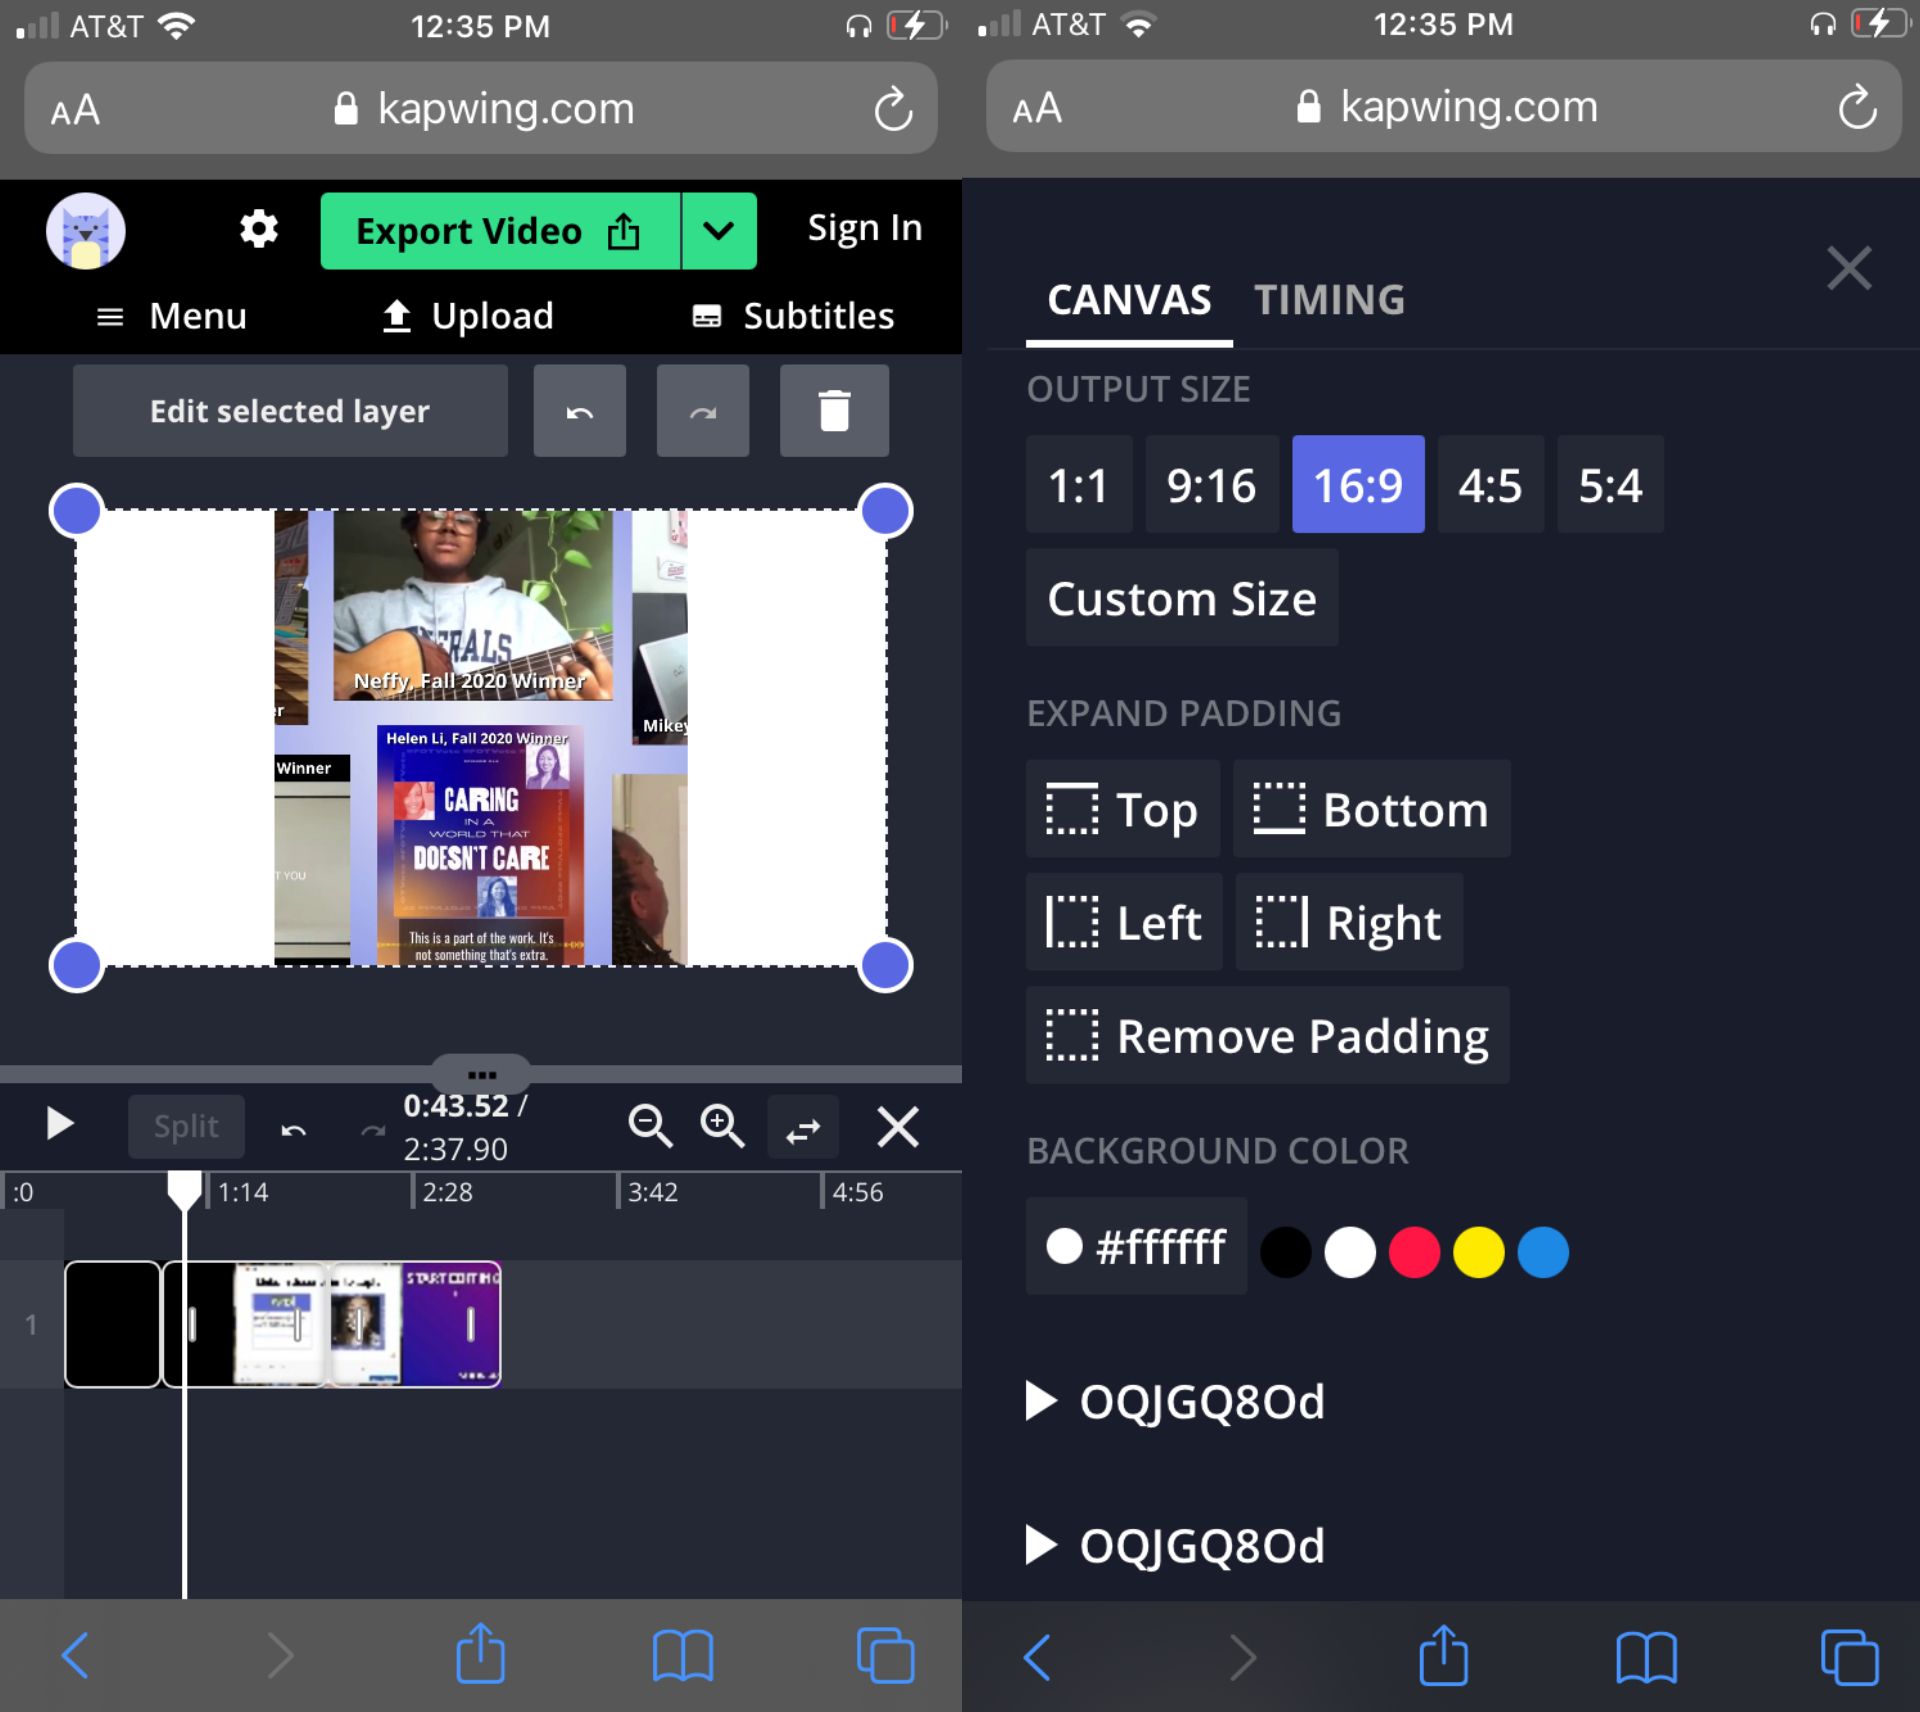Click the Remove Padding button
The image size is (1920, 1712).
tap(1266, 1036)
